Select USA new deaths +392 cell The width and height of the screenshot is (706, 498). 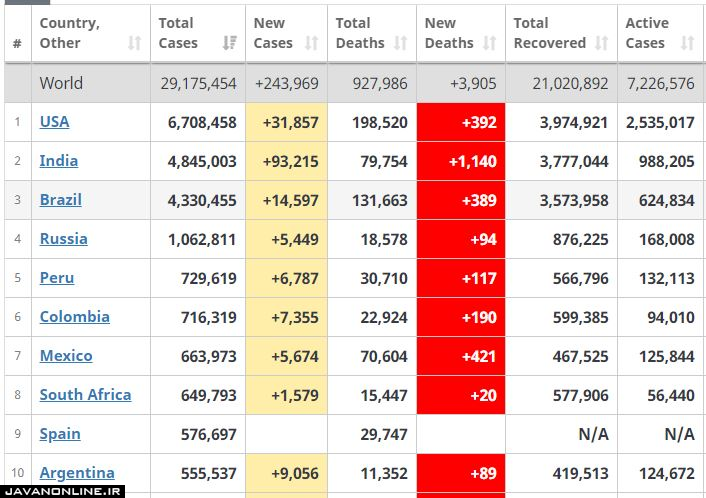click(x=461, y=122)
